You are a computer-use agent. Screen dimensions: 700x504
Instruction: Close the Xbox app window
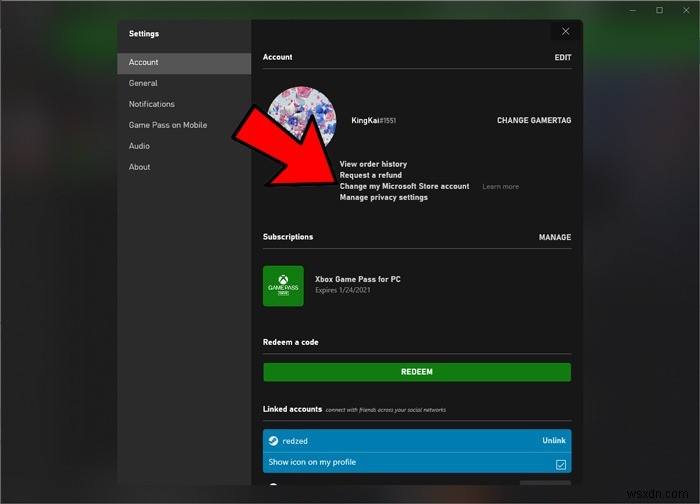686,10
